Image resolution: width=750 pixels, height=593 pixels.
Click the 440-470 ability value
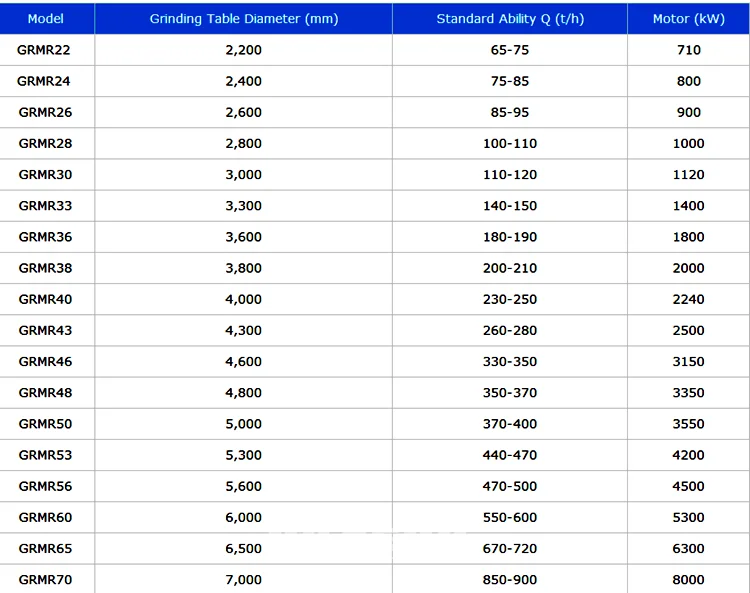(510, 455)
